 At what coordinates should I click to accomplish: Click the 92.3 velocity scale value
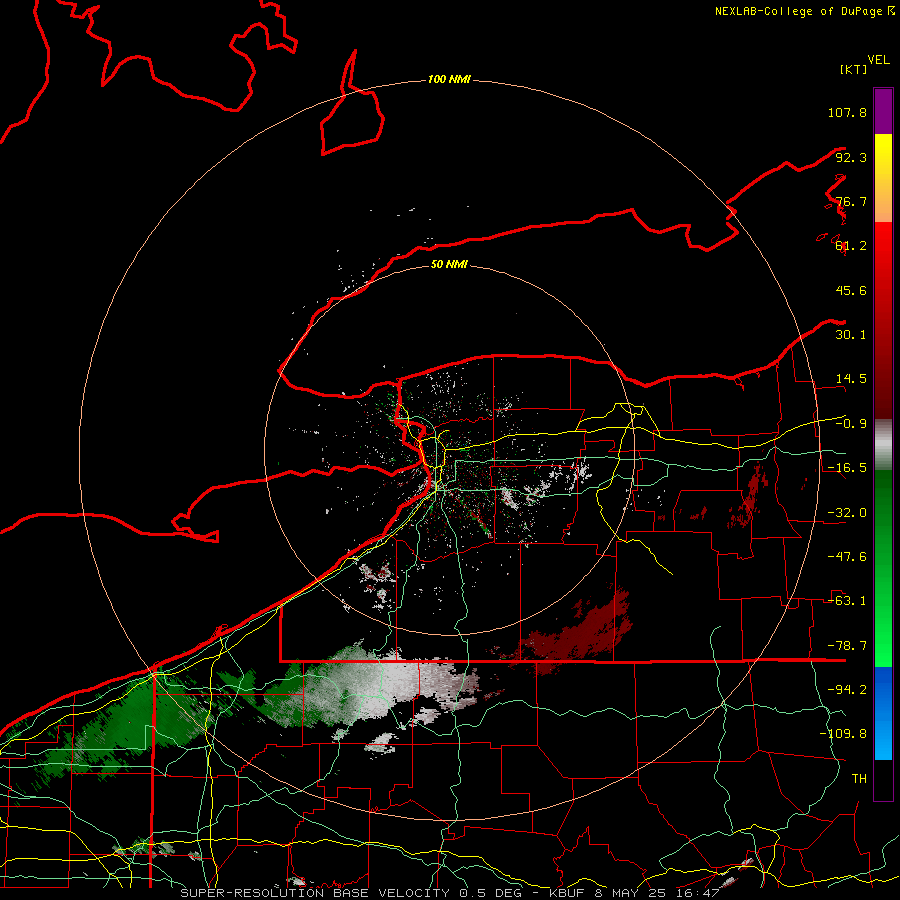click(851, 157)
